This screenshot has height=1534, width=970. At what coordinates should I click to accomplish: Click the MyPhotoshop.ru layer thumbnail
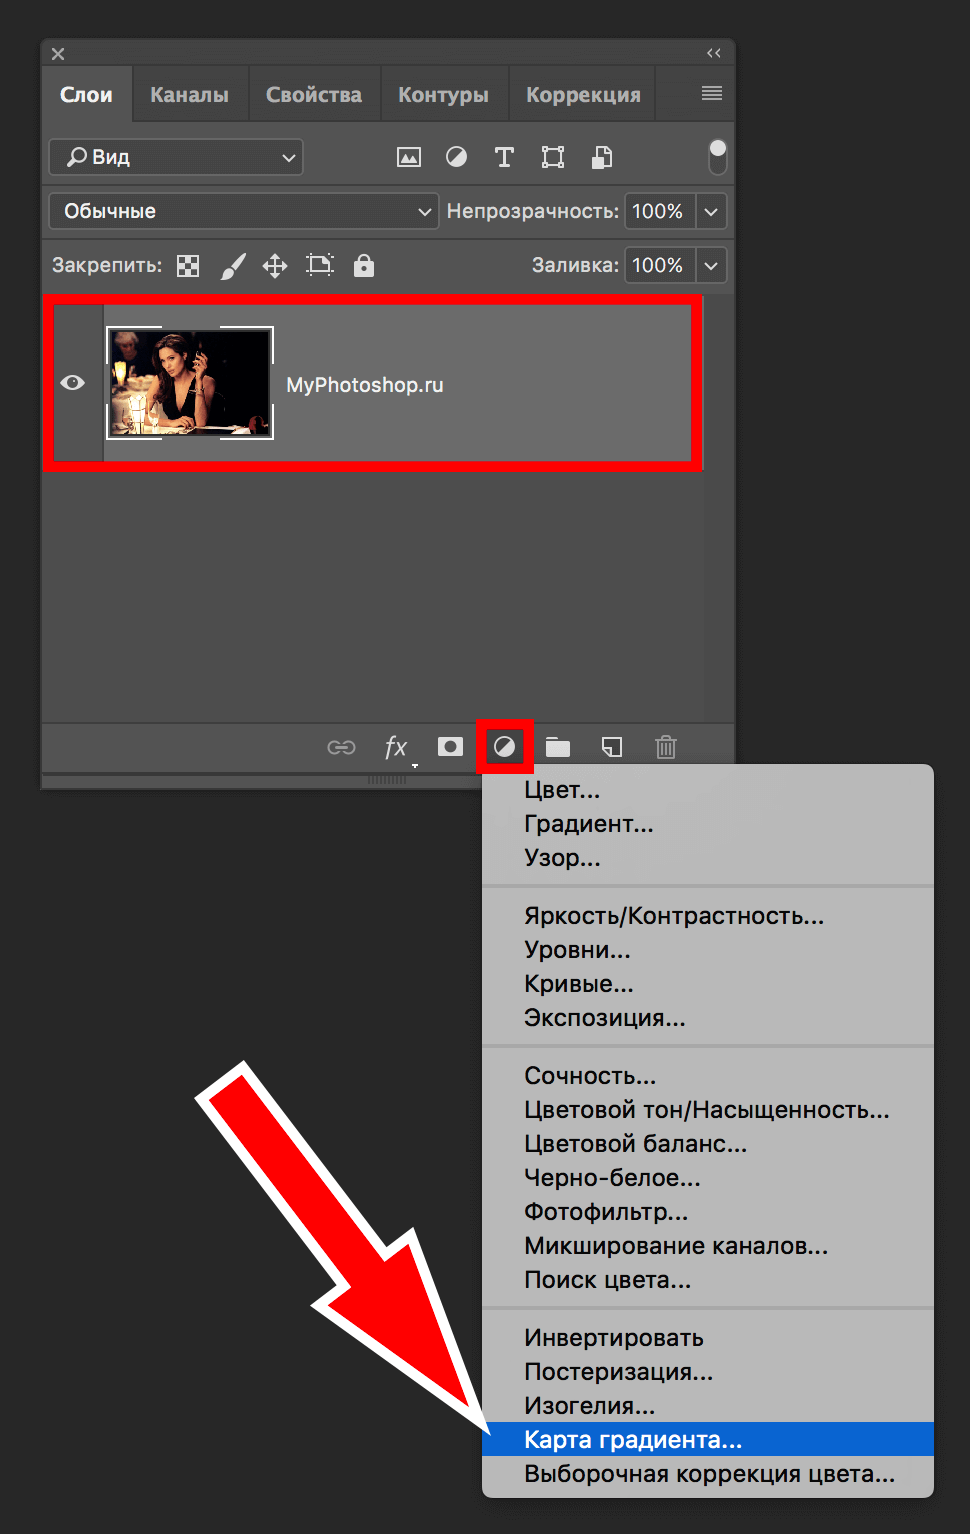pos(189,383)
